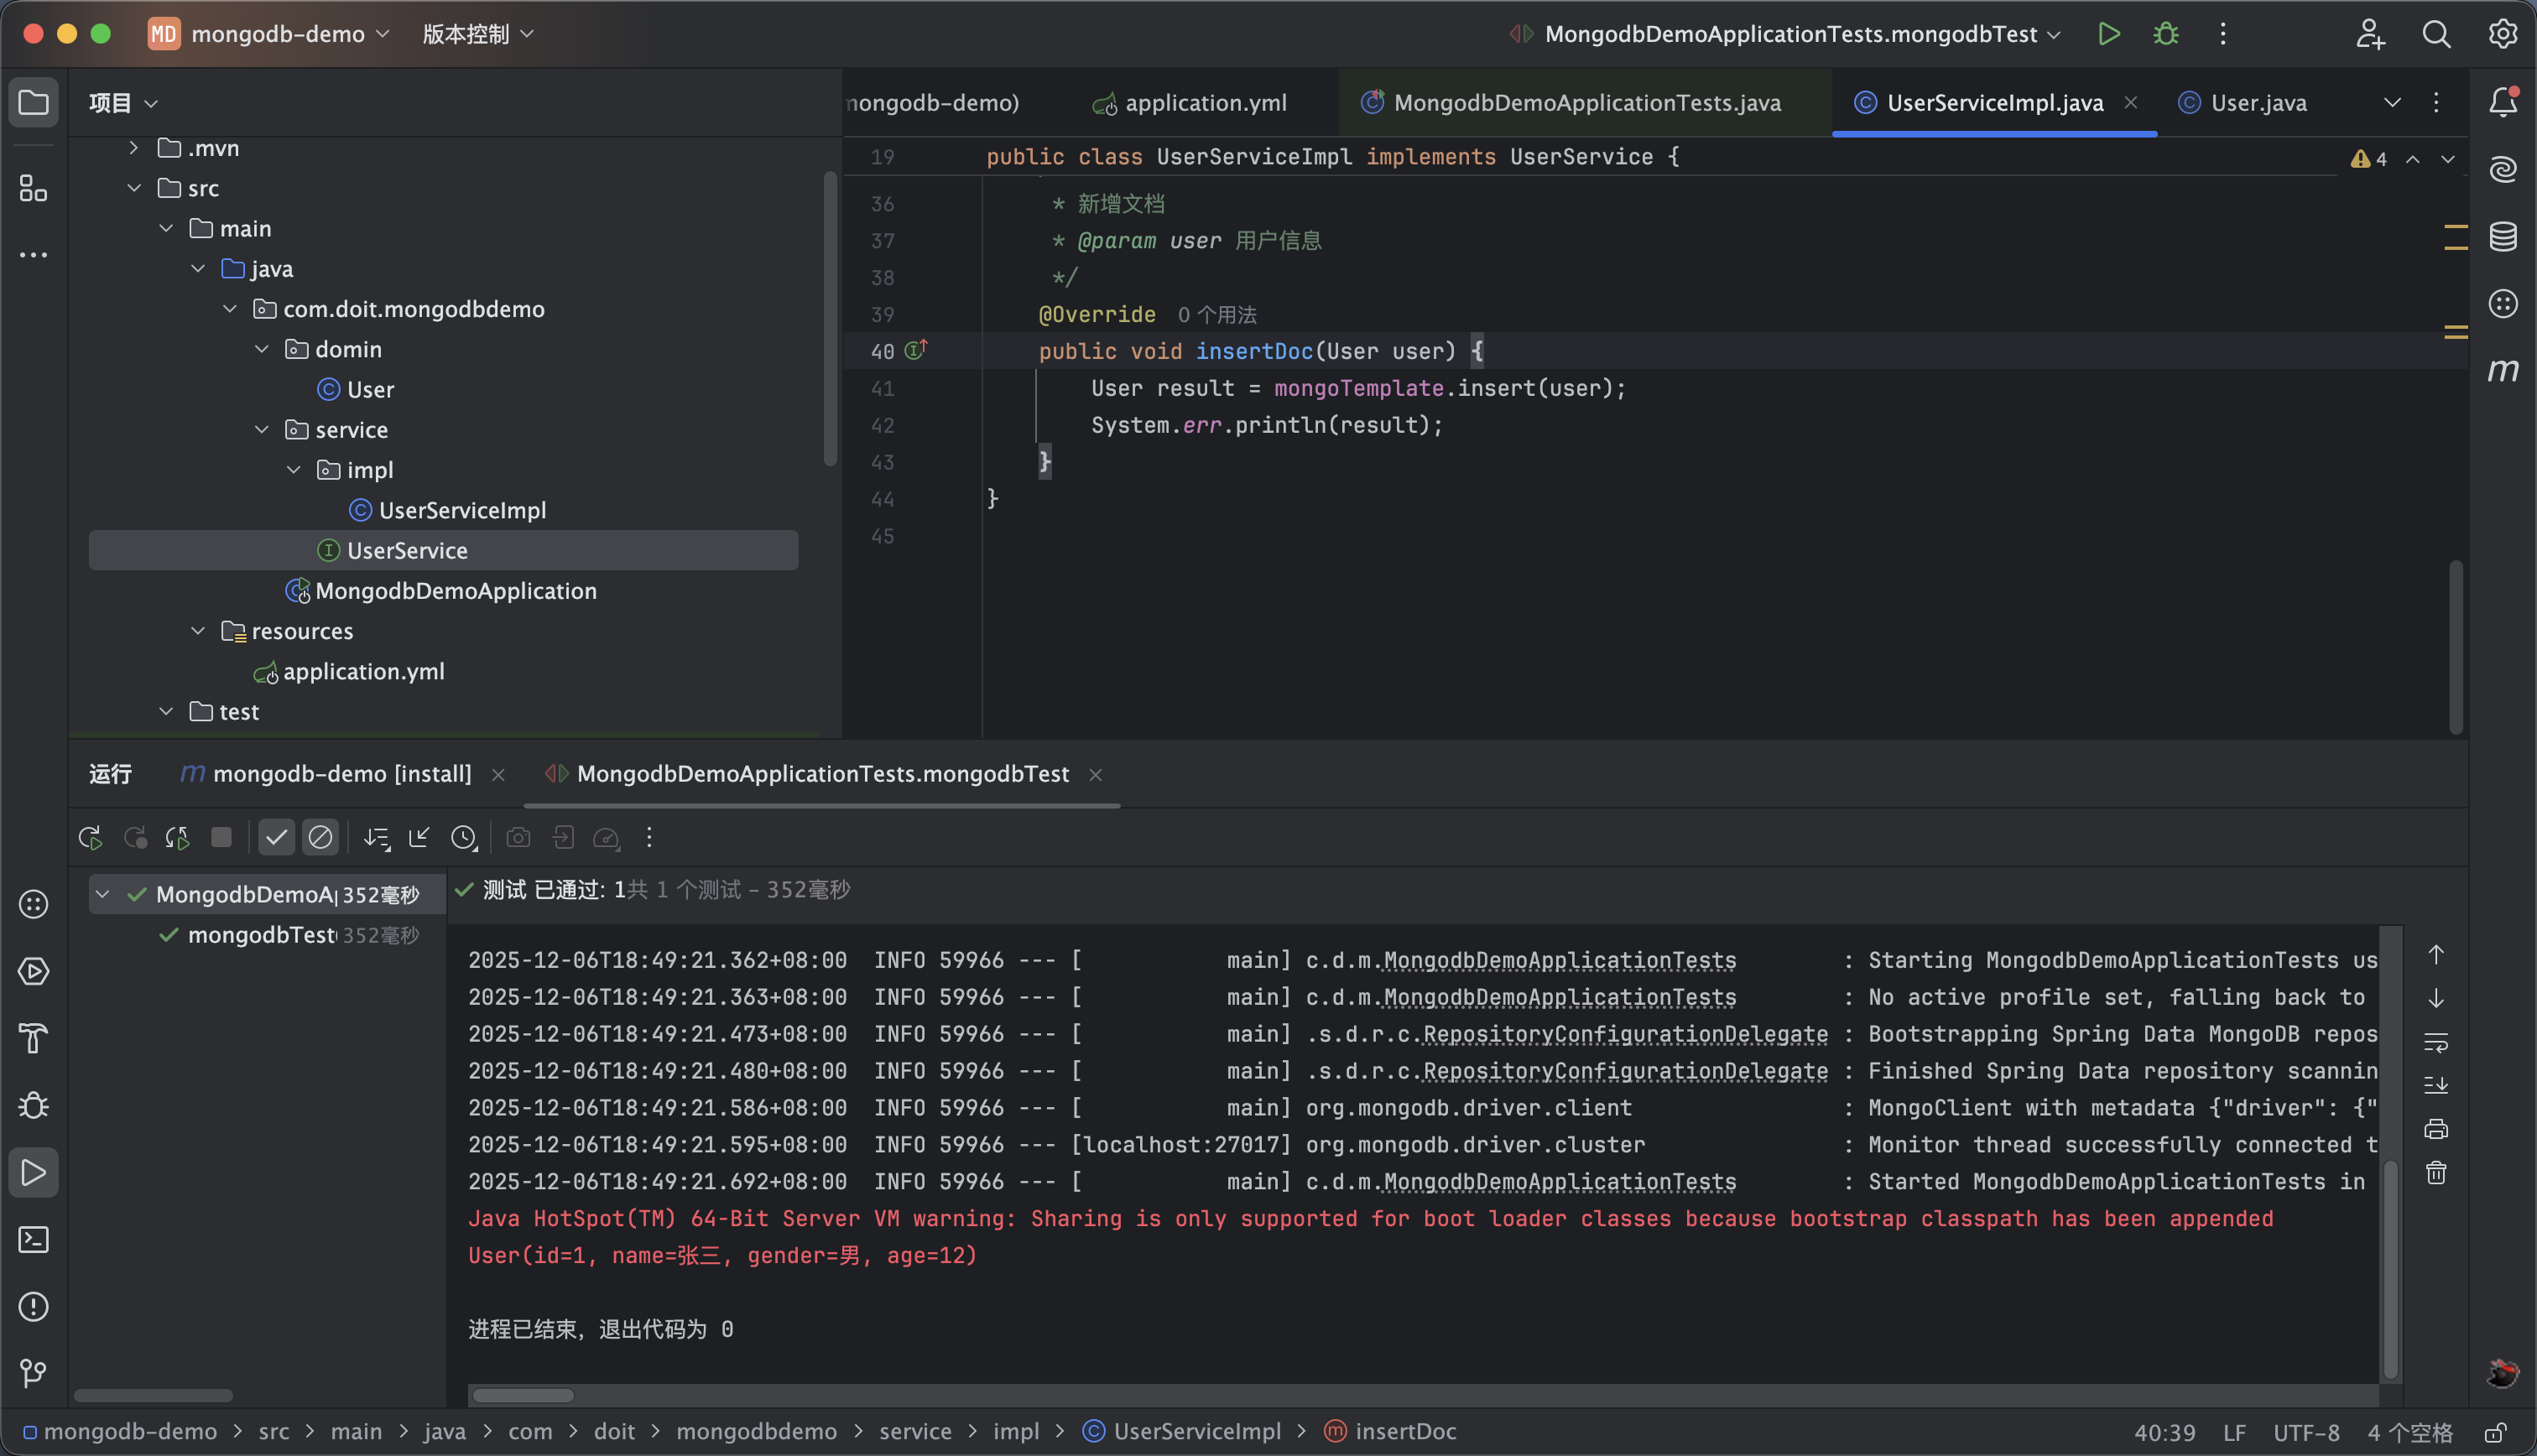Click the clear console trash icon
Viewport: 2537px width, 1456px height.
[2436, 1172]
